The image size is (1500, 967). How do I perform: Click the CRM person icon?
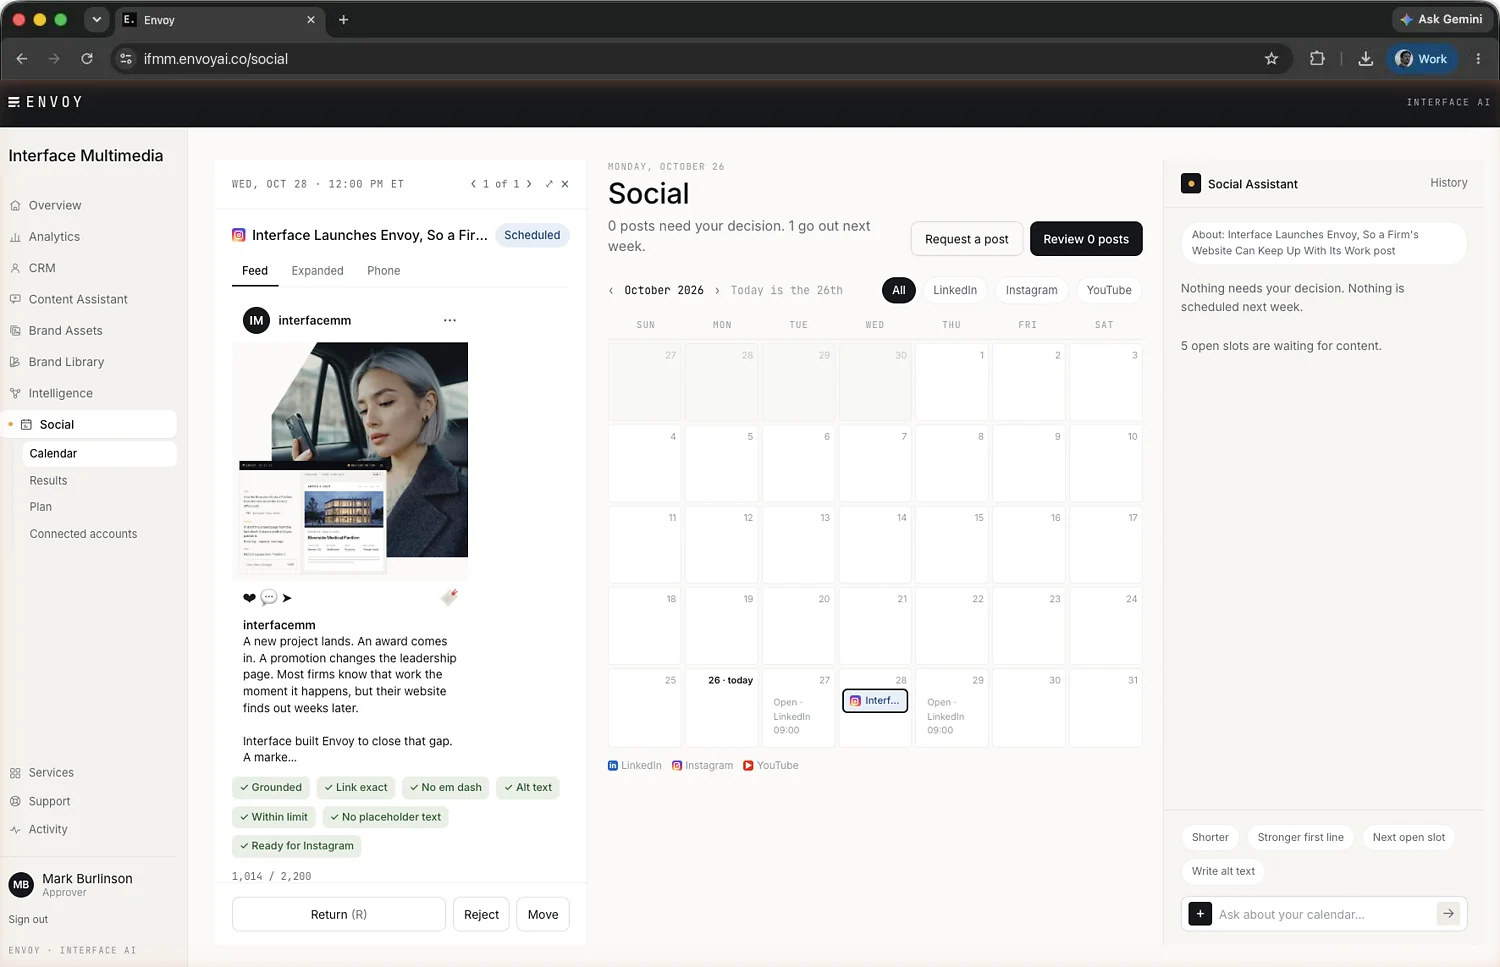tap(15, 268)
